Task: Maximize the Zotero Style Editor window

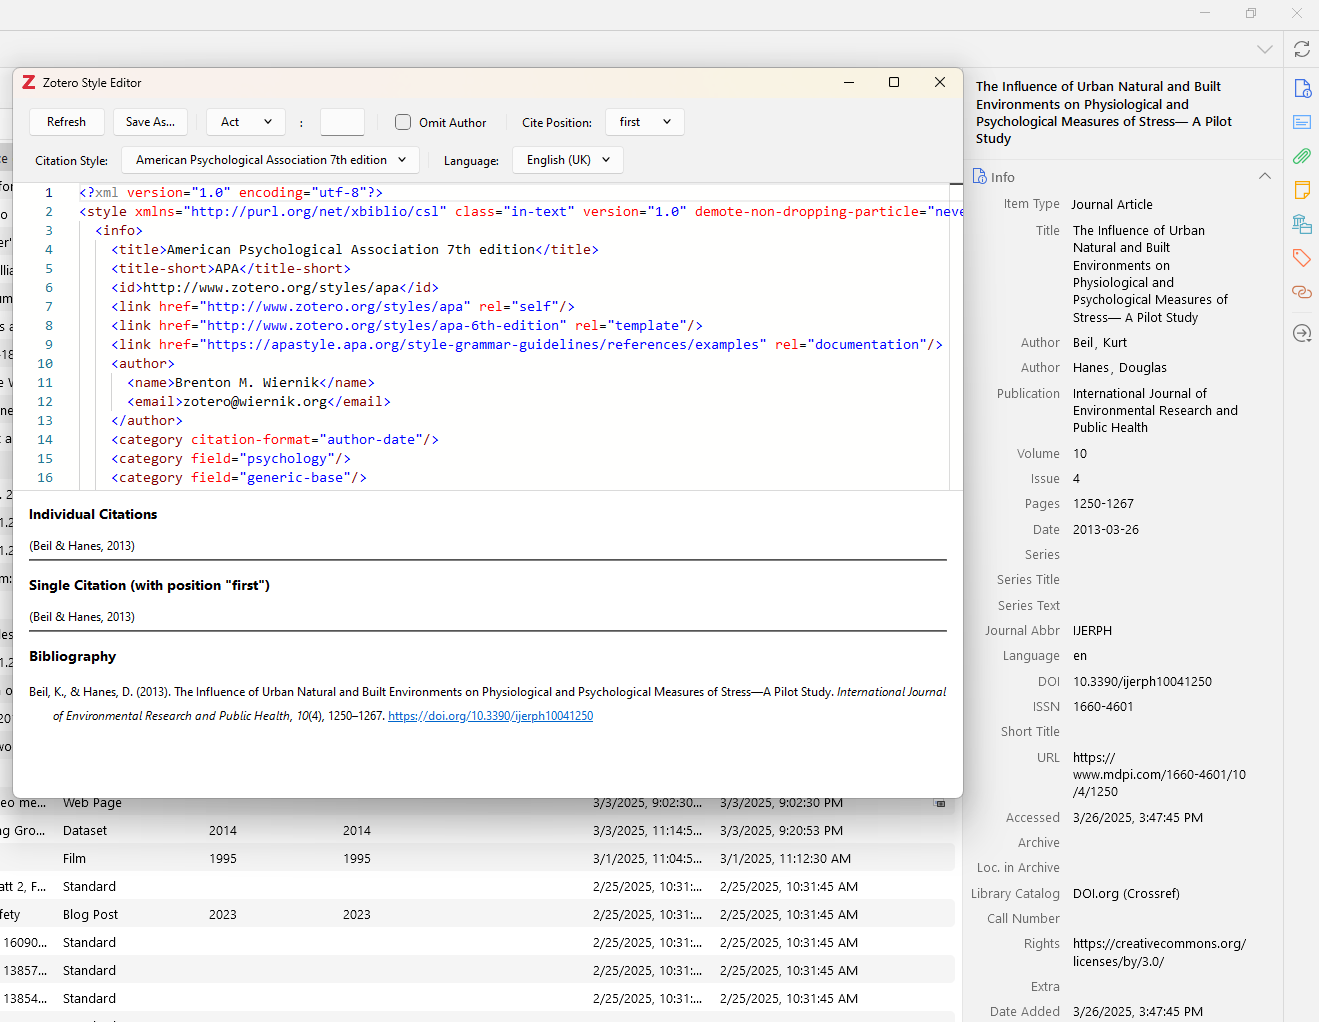Action: coord(894,82)
